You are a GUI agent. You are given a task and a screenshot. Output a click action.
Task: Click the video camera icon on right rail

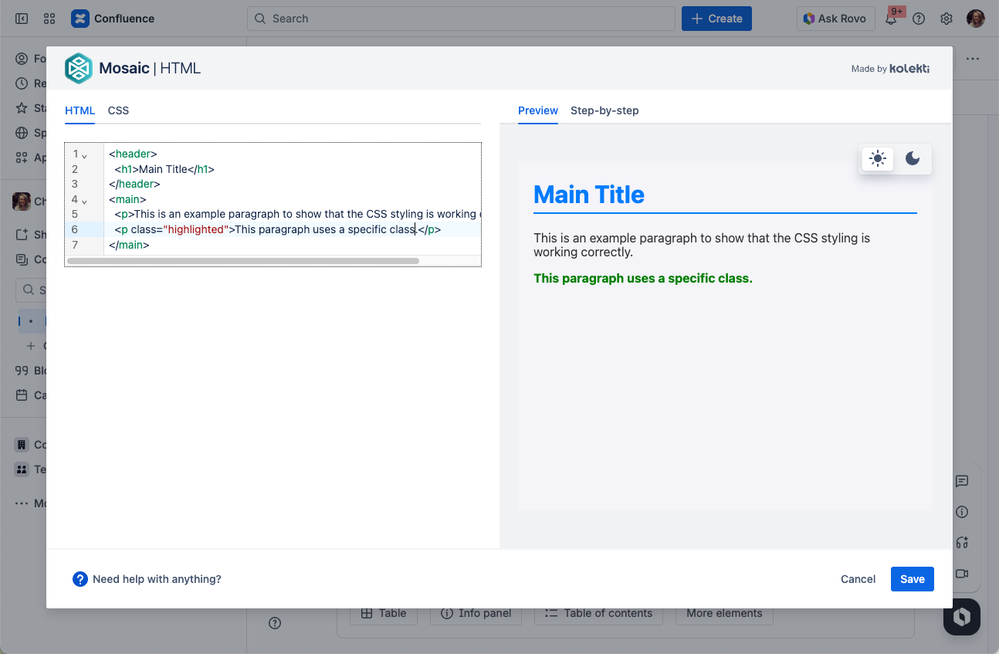click(x=962, y=574)
